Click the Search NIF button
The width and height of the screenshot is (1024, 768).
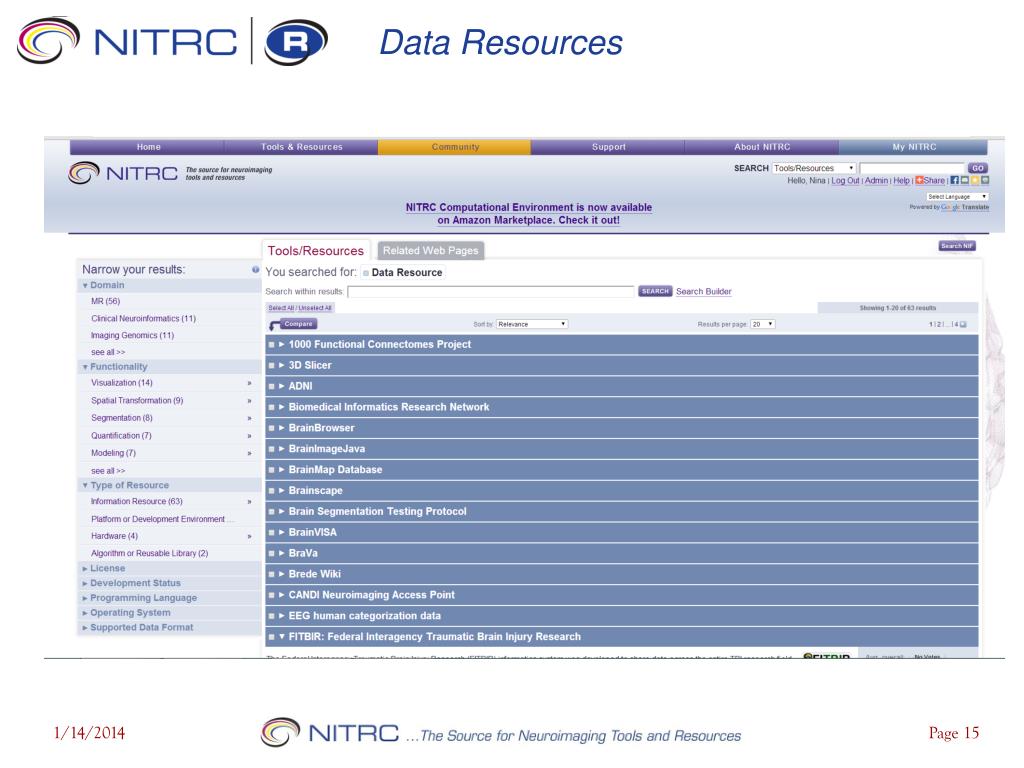[957, 246]
